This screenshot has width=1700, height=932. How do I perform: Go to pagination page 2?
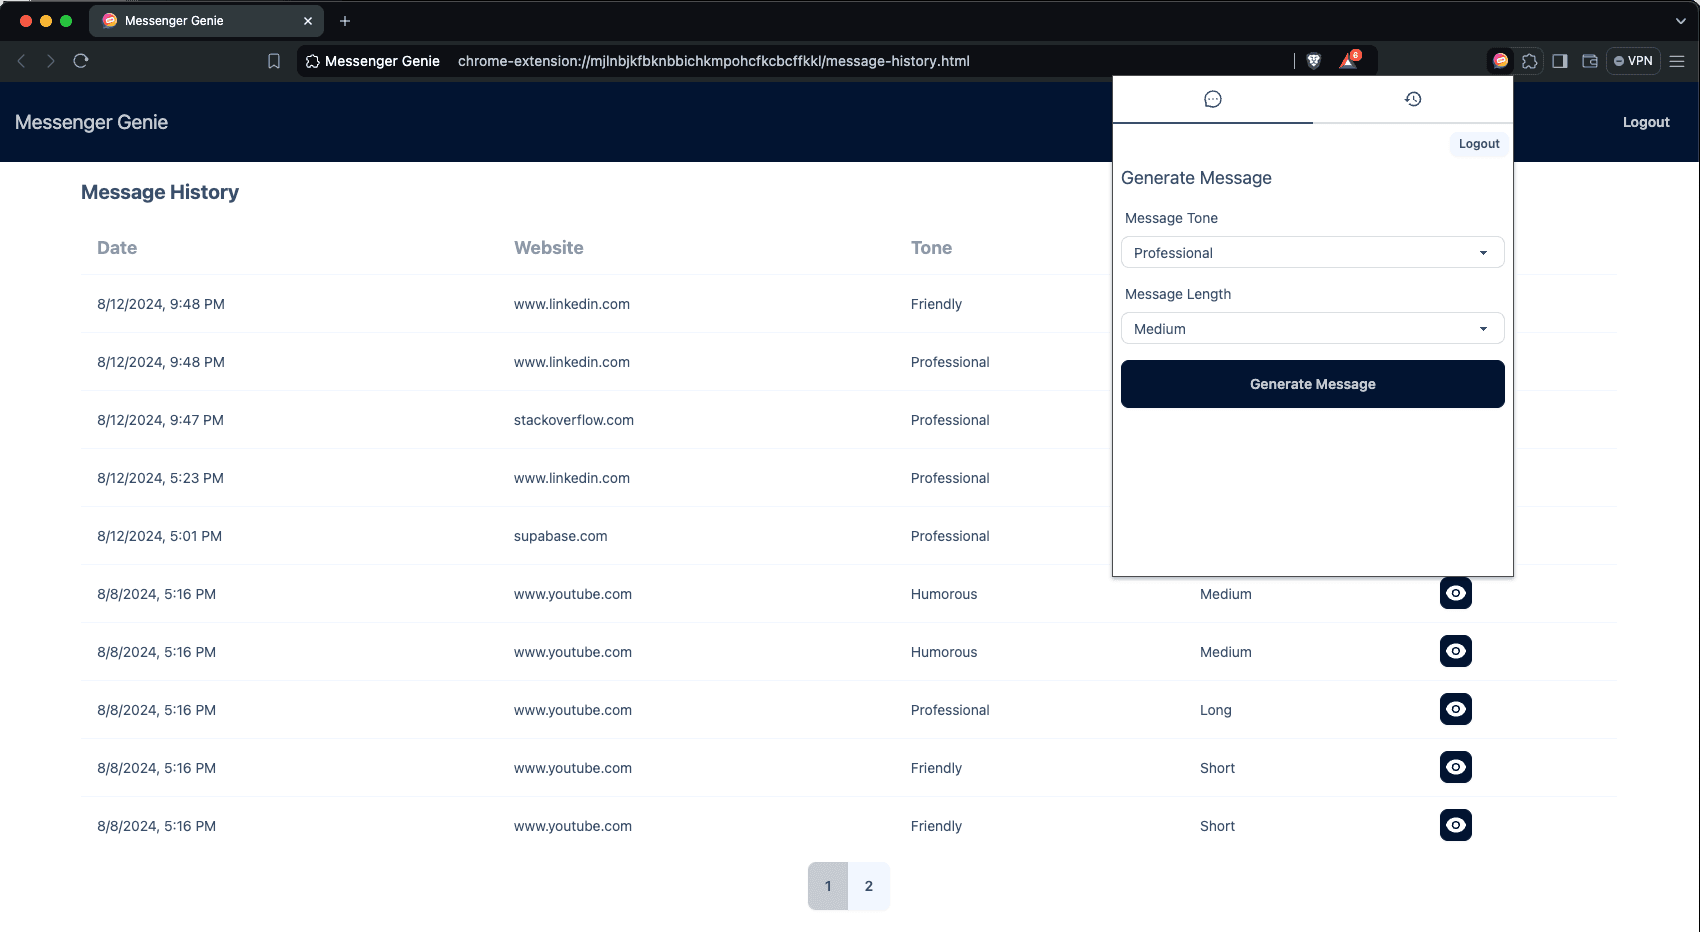pyautogui.click(x=869, y=886)
